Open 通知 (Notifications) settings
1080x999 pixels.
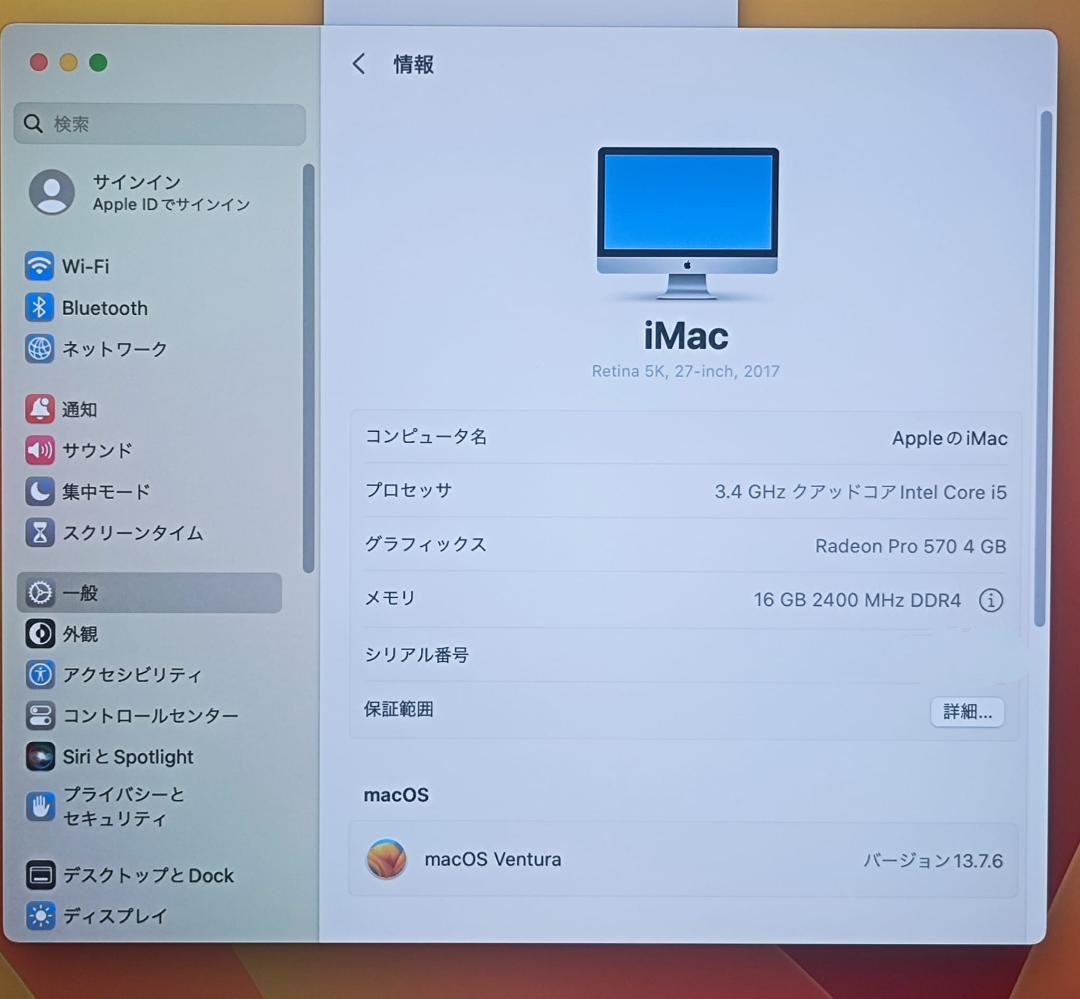pyautogui.click(x=38, y=409)
